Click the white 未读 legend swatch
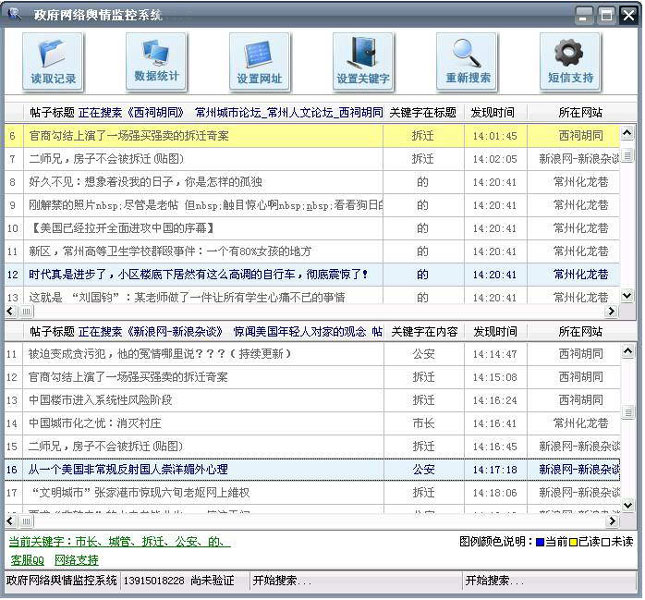 (606, 542)
